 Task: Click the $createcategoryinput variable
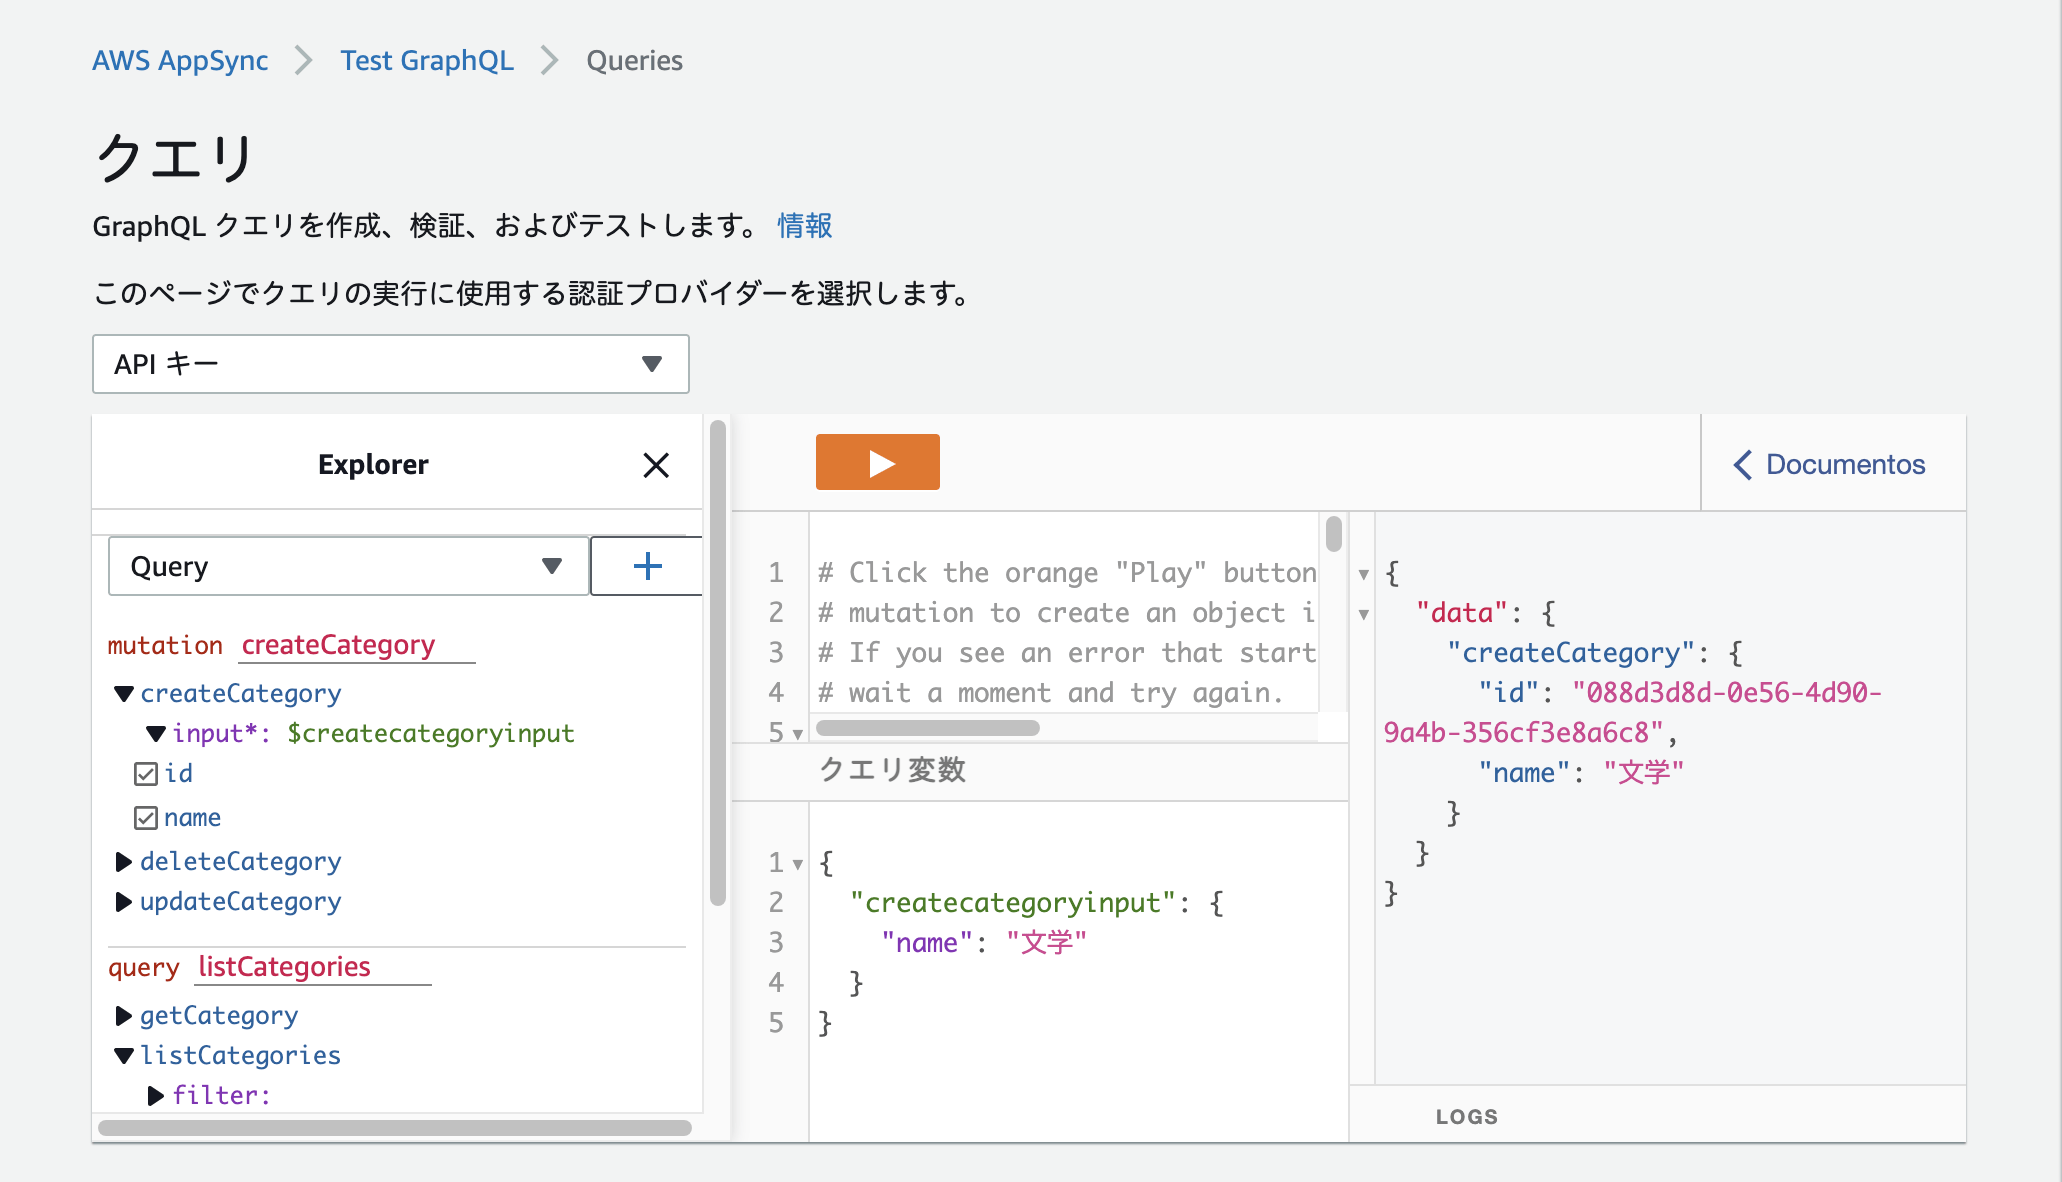point(431,734)
